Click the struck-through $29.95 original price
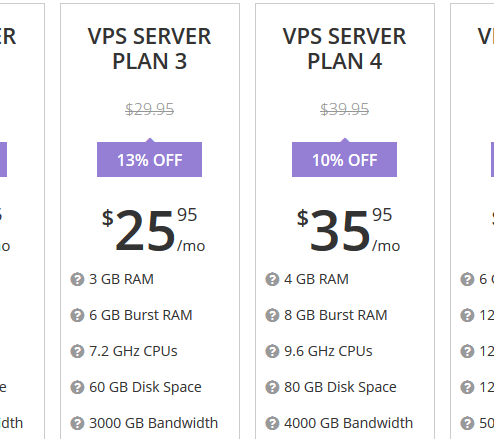The image size is (494, 439). pos(149,109)
